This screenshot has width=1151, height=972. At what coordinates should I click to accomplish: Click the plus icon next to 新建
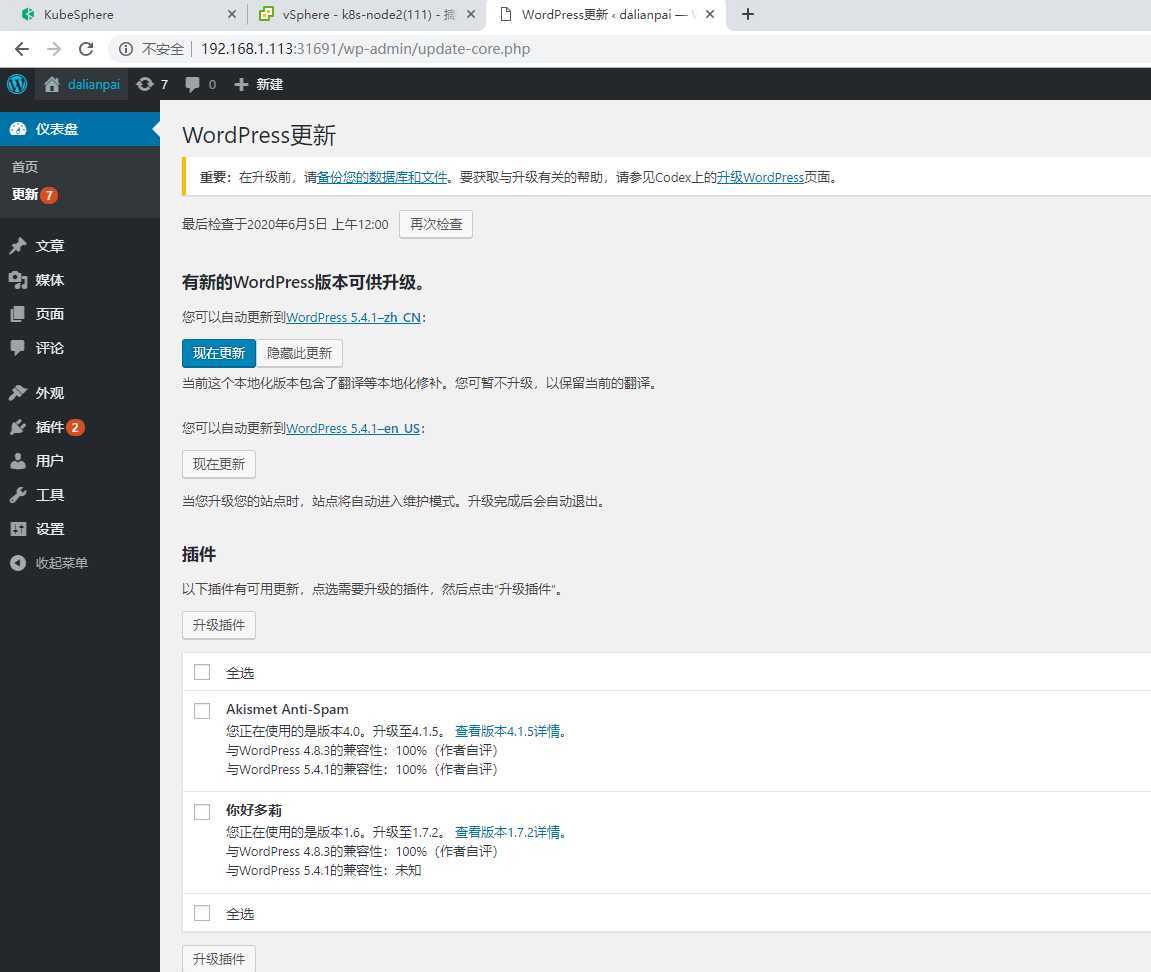241,84
